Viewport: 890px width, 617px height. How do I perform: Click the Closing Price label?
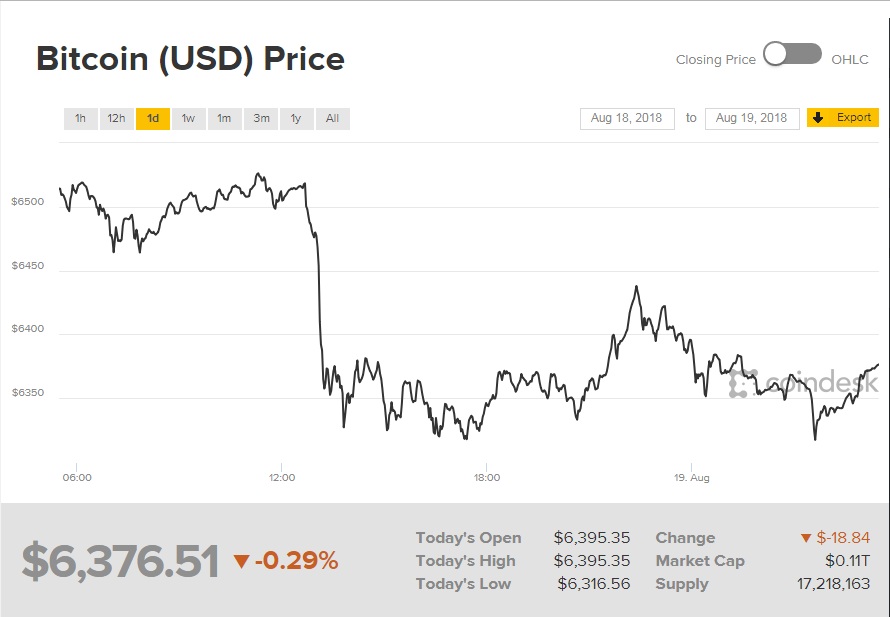tap(716, 60)
